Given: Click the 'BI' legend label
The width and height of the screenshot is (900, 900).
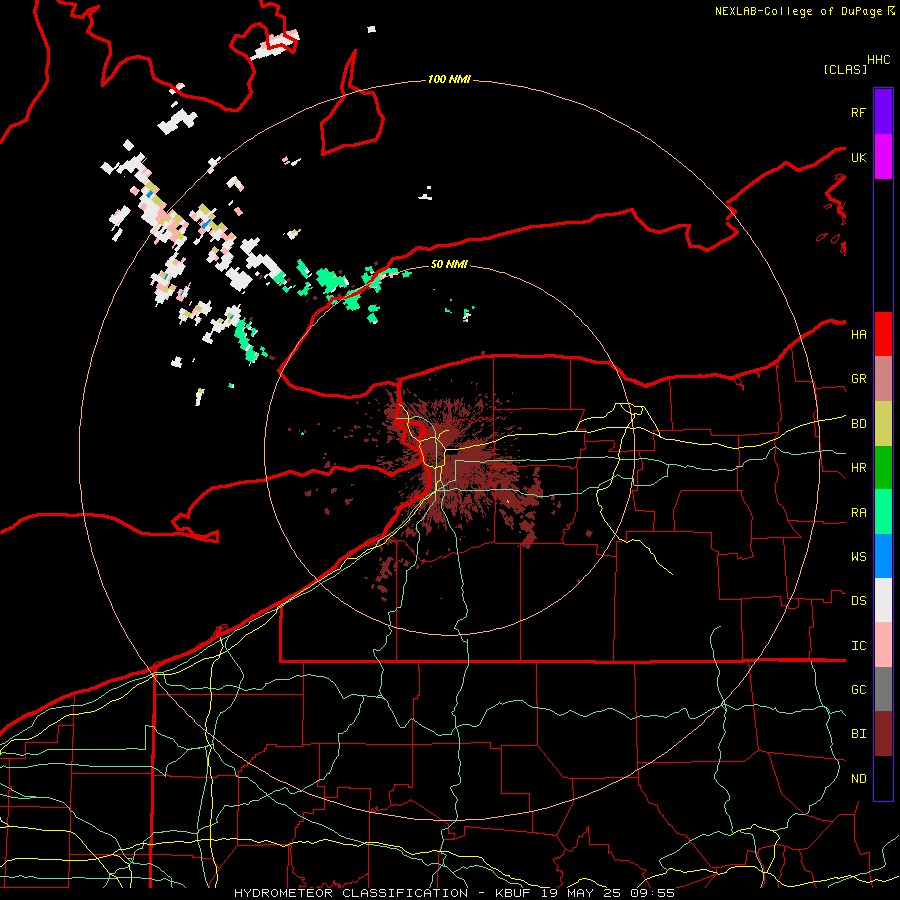Looking at the screenshot, I should click(858, 734).
